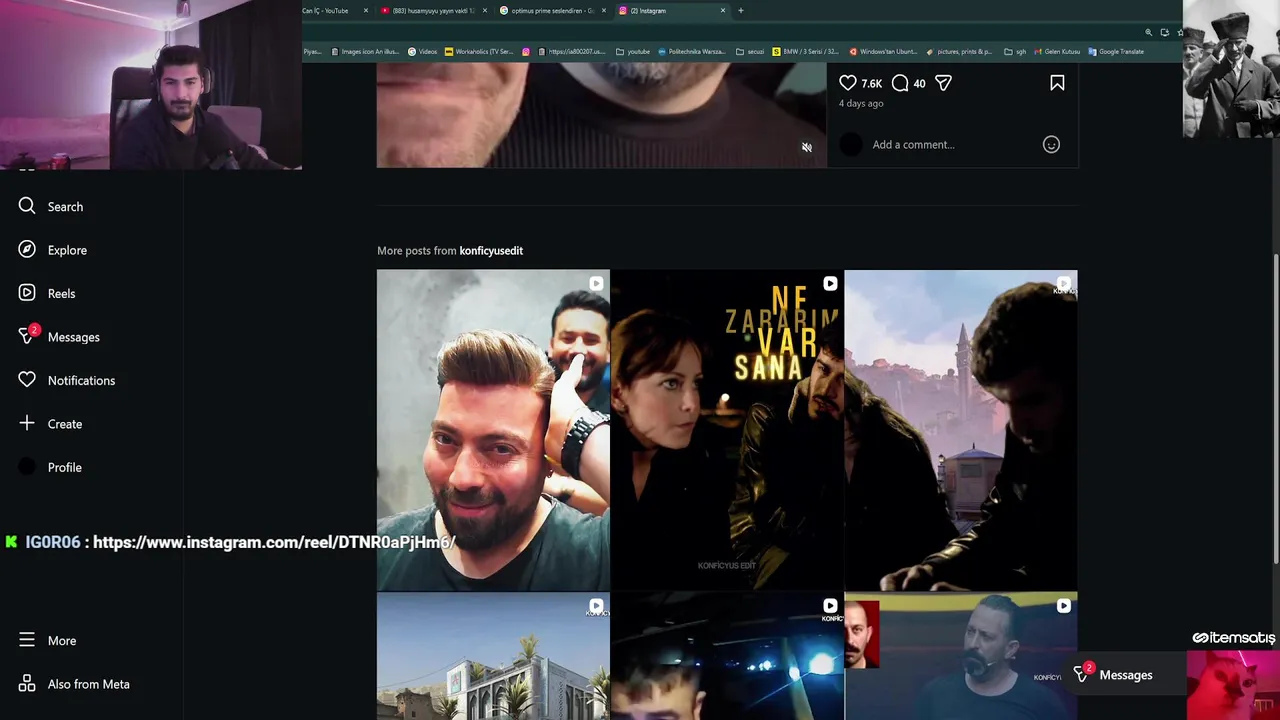Open the BMW / 3 Serisi bookmark
1280x720 pixels.
[x=805, y=51]
